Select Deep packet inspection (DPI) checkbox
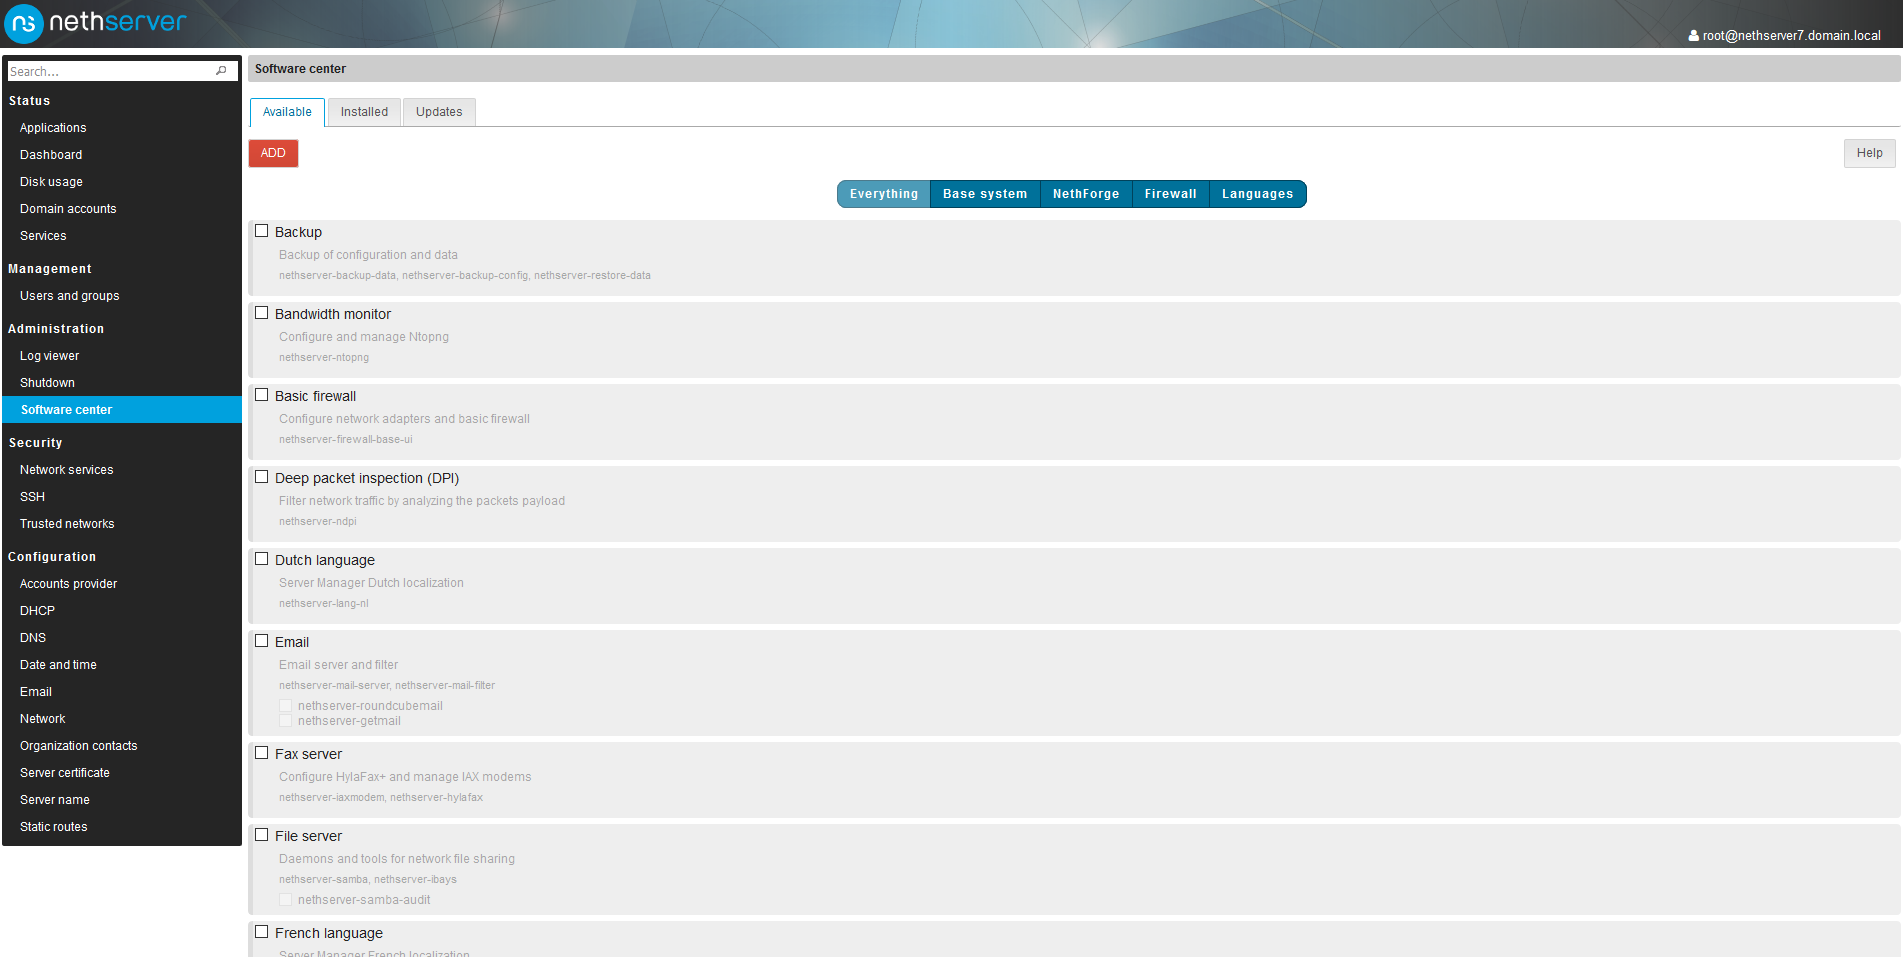 262,477
